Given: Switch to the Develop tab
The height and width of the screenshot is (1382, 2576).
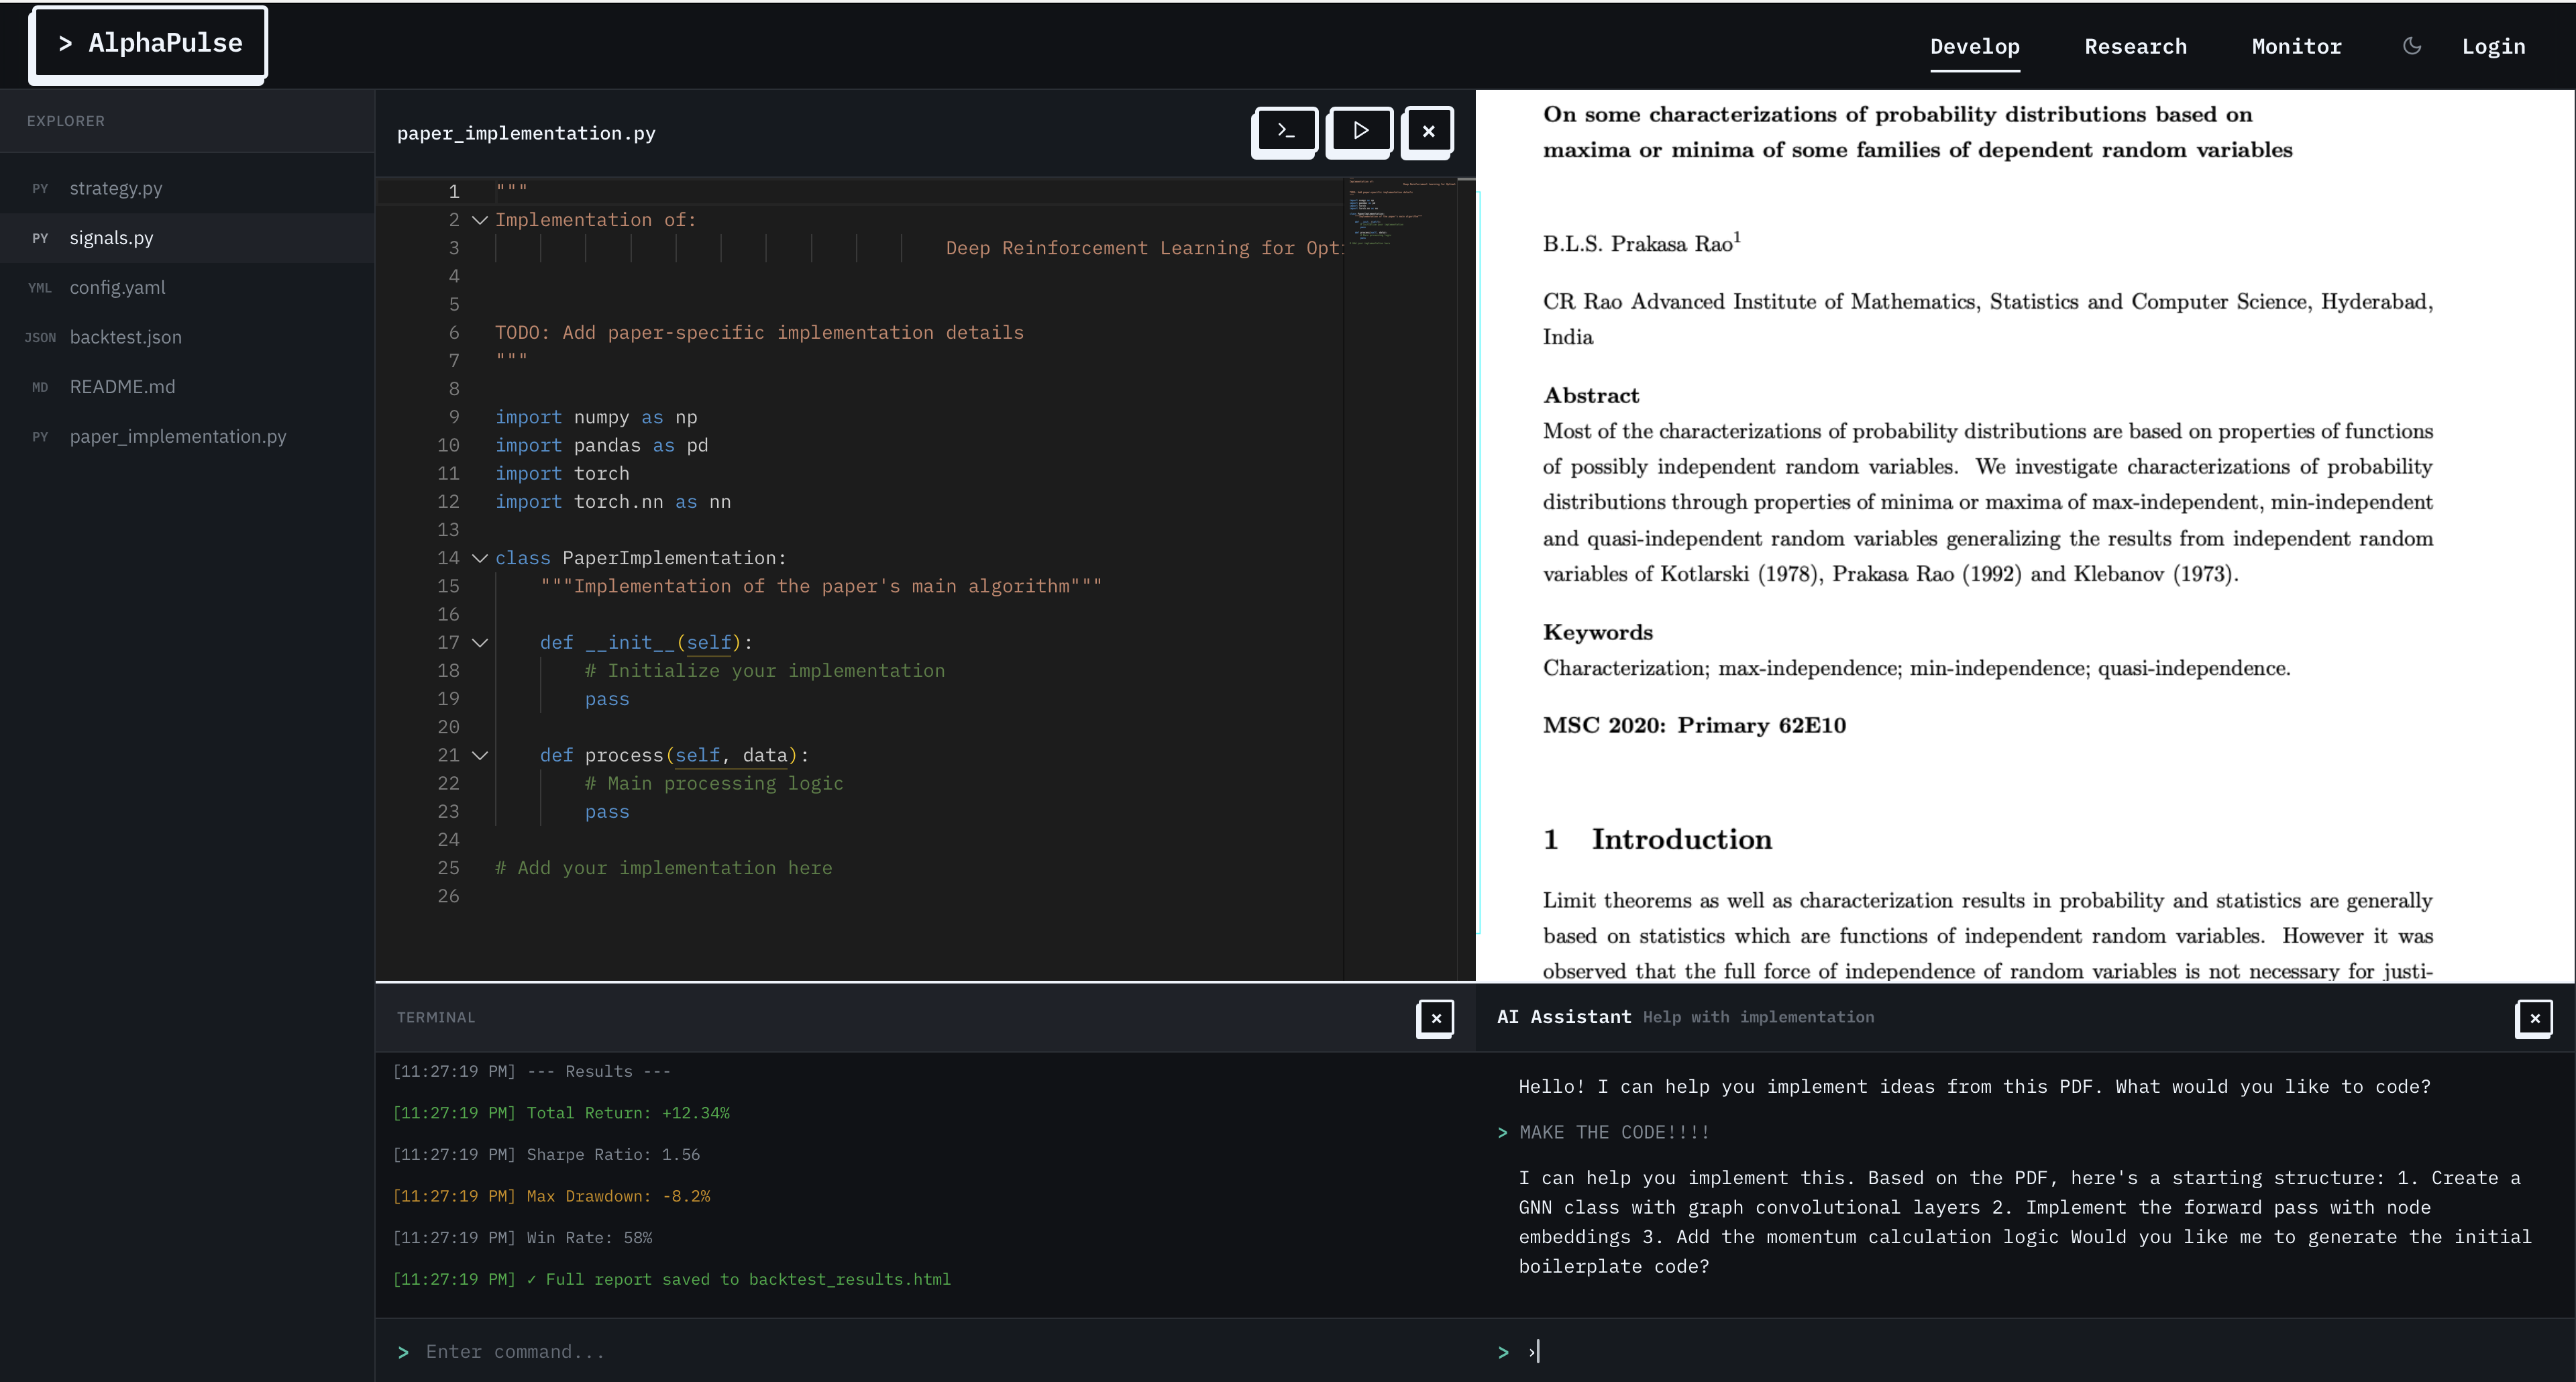Looking at the screenshot, I should 1975,46.
